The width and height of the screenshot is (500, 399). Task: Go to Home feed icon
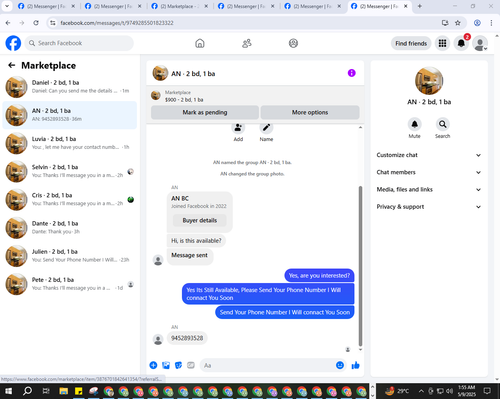(200, 43)
